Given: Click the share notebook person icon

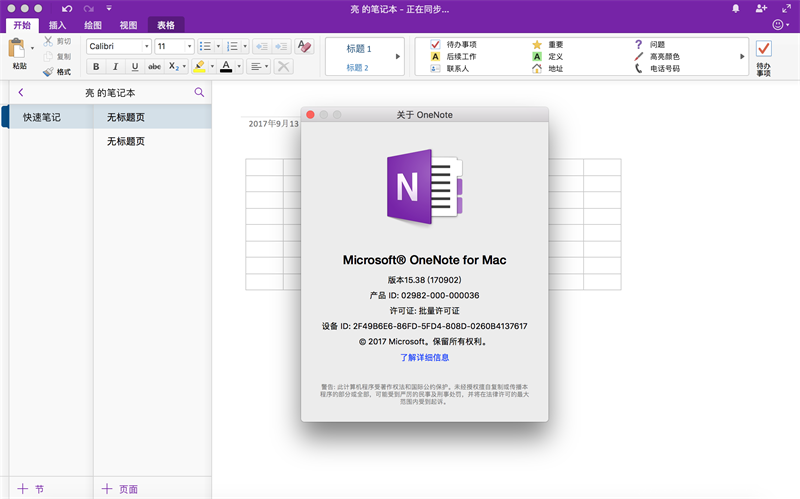Looking at the screenshot, I should 761,8.
